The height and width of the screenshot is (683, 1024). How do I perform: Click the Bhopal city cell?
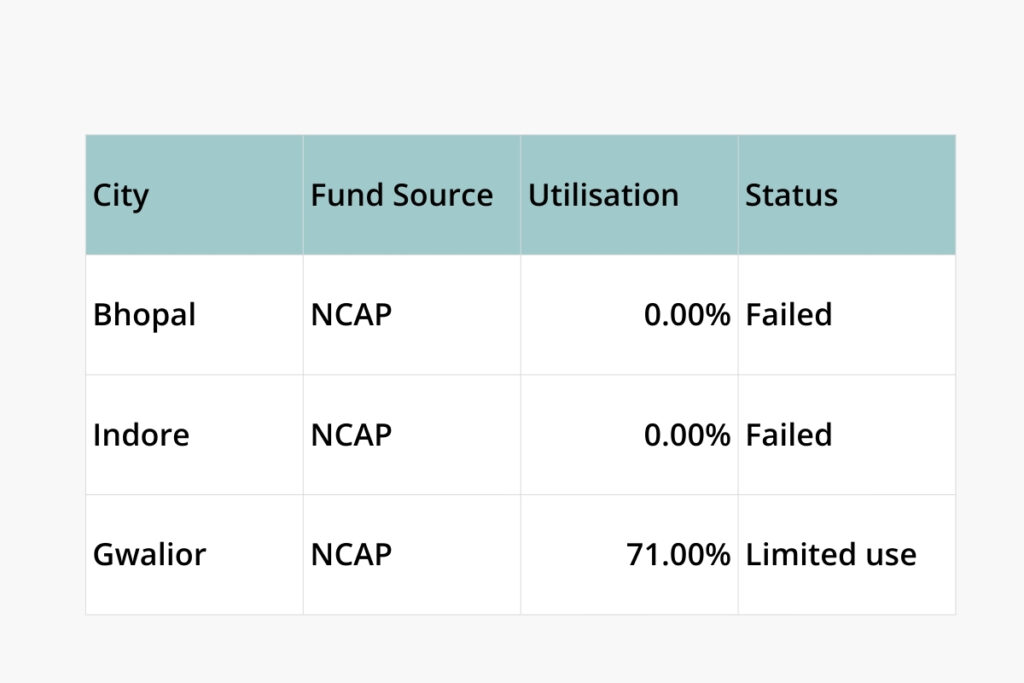click(144, 315)
